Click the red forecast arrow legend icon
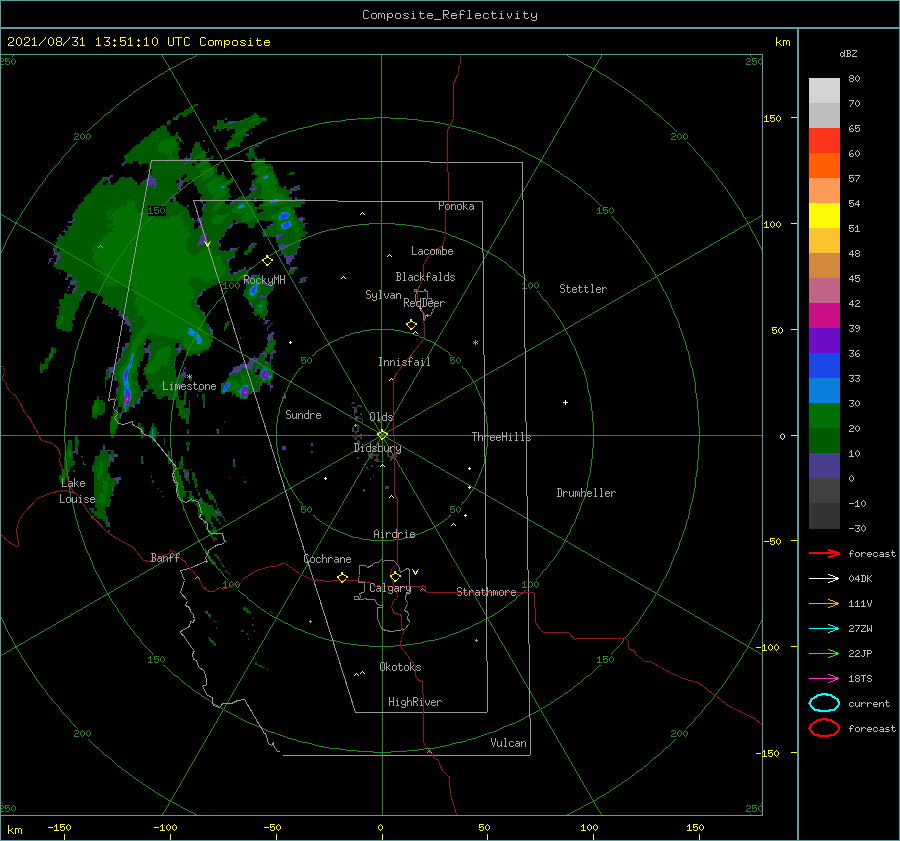 pyautogui.click(x=824, y=553)
